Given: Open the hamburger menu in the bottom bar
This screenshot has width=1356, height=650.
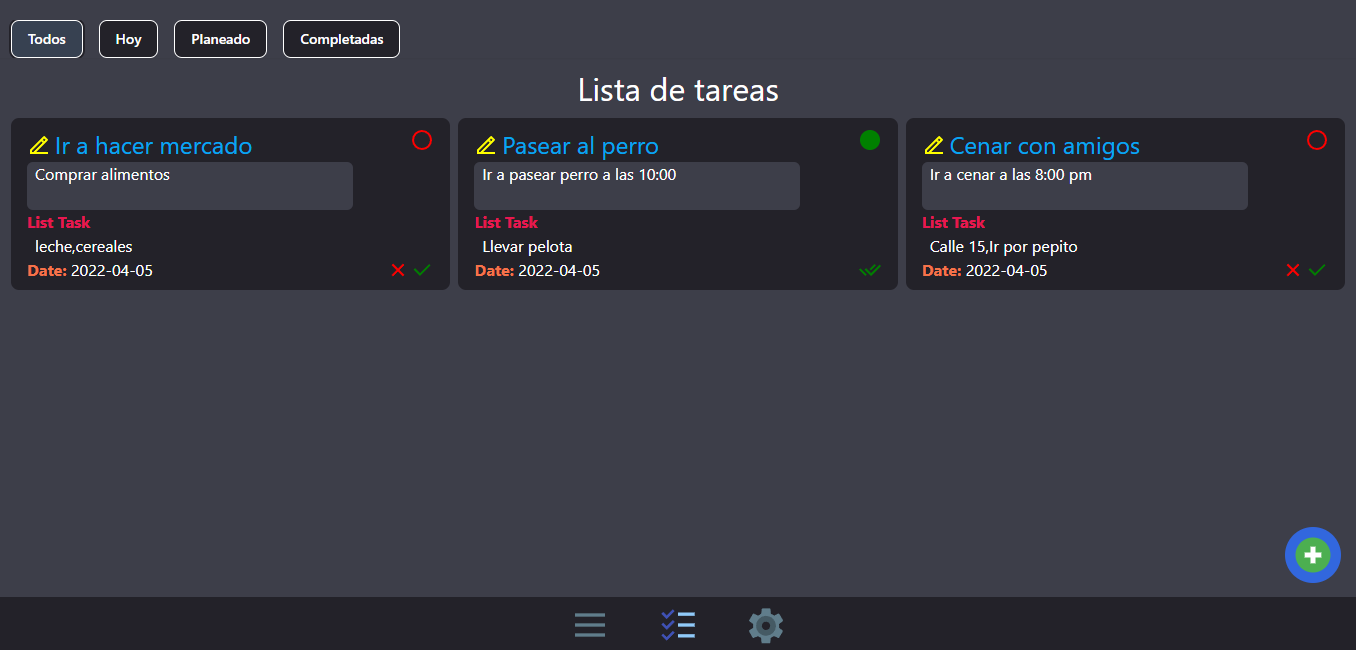Looking at the screenshot, I should tap(590, 625).
